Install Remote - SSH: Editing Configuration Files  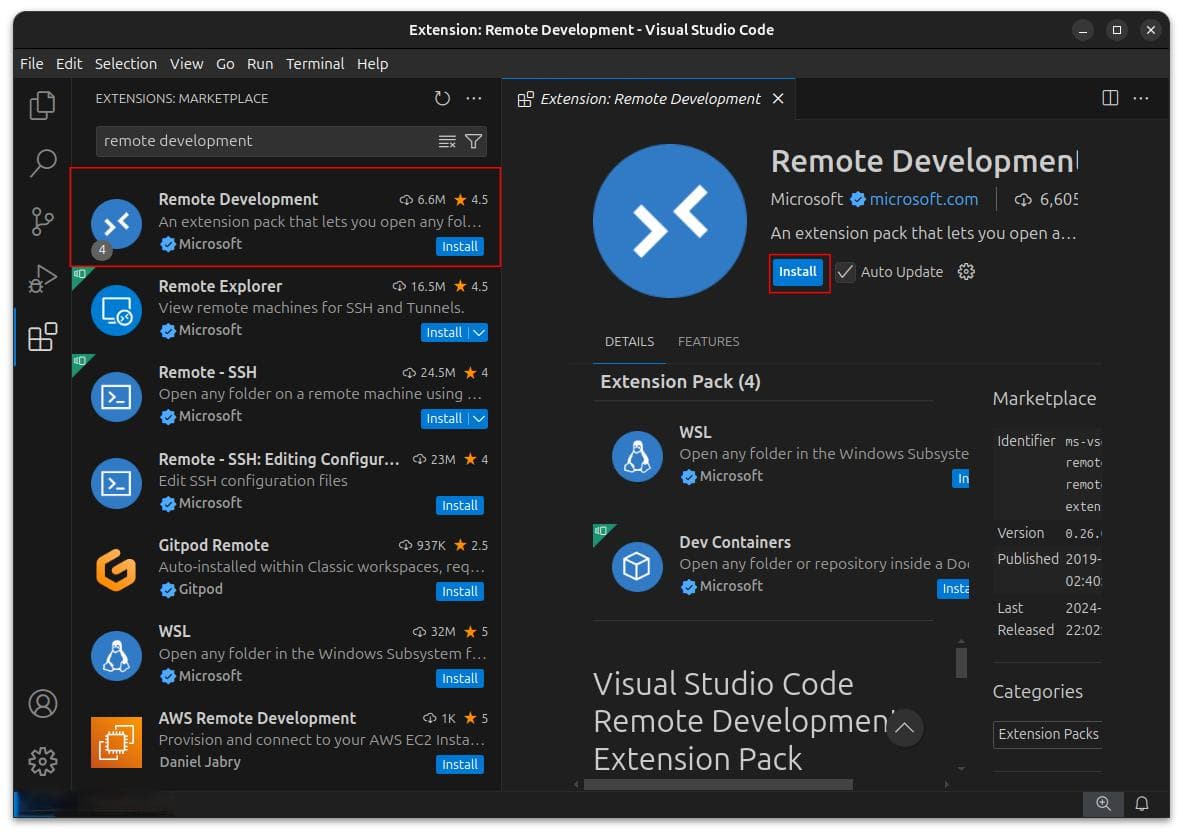pos(459,506)
